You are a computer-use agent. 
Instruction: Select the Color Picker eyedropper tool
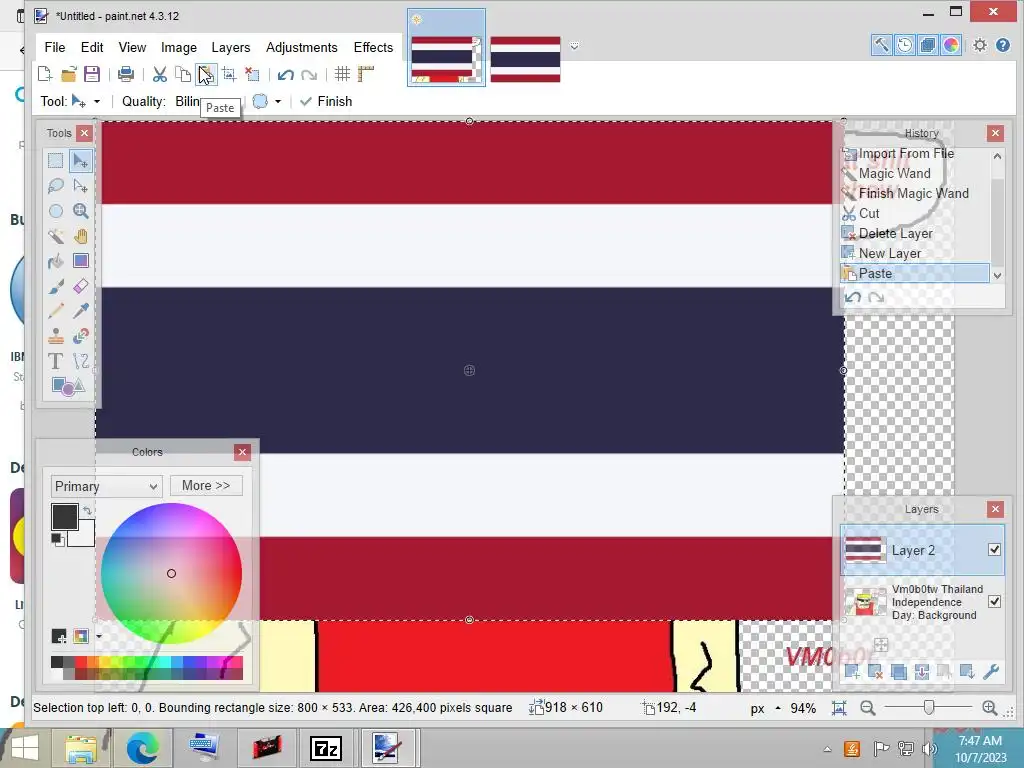(80, 311)
